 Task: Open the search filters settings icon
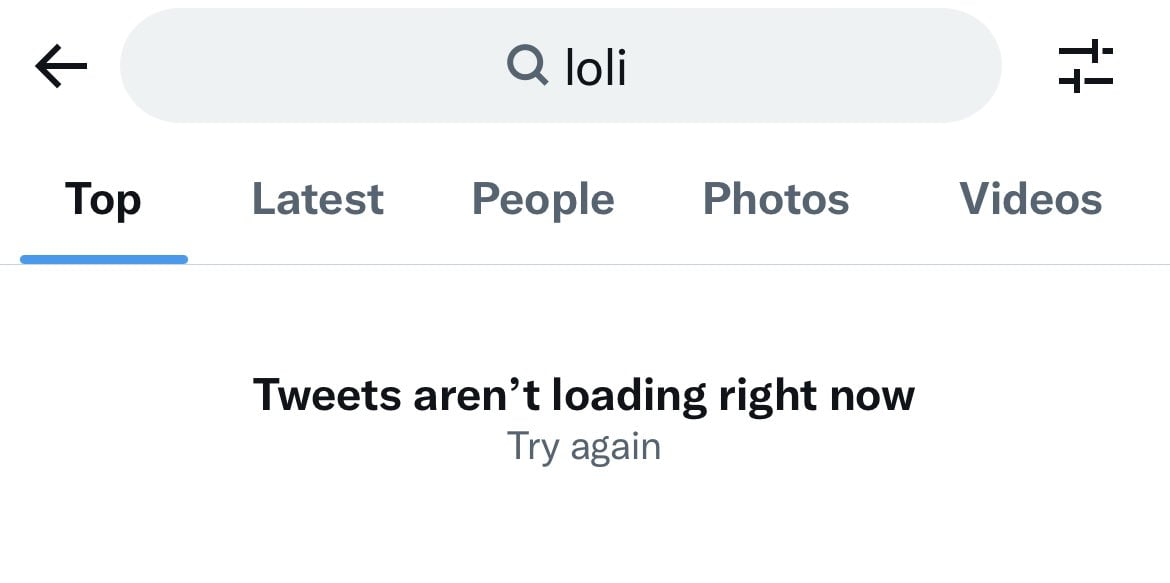(x=1085, y=67)
